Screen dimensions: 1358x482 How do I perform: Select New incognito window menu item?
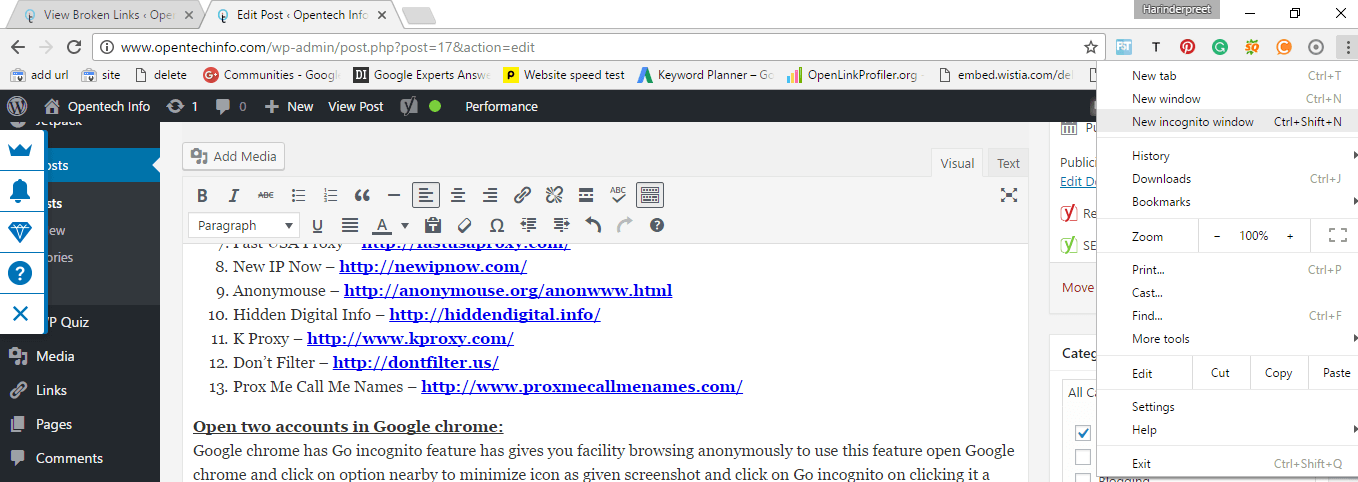(x=1227, y=121)
